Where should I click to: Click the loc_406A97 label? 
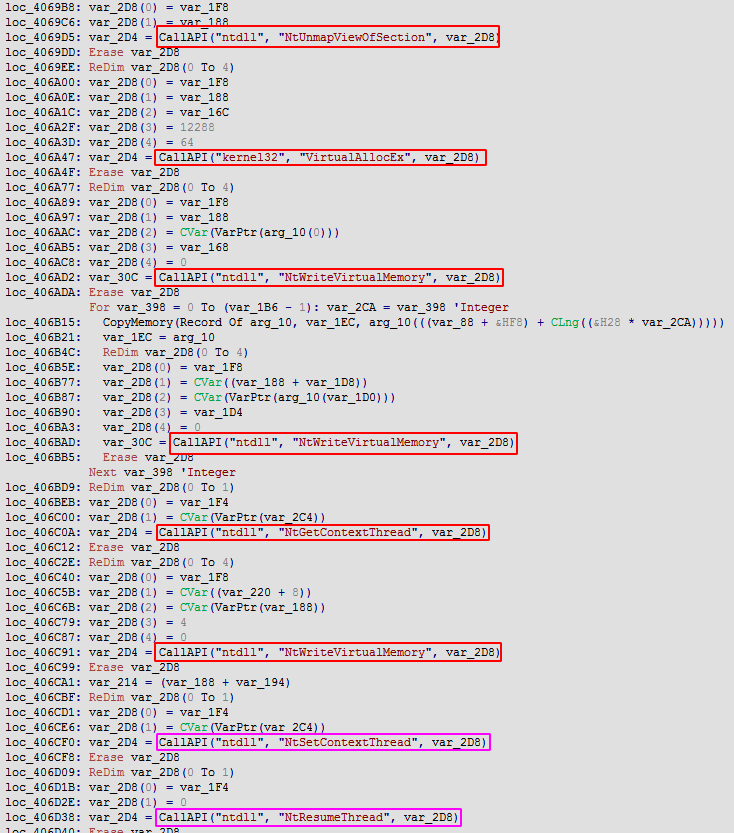(x=43, y=217)
